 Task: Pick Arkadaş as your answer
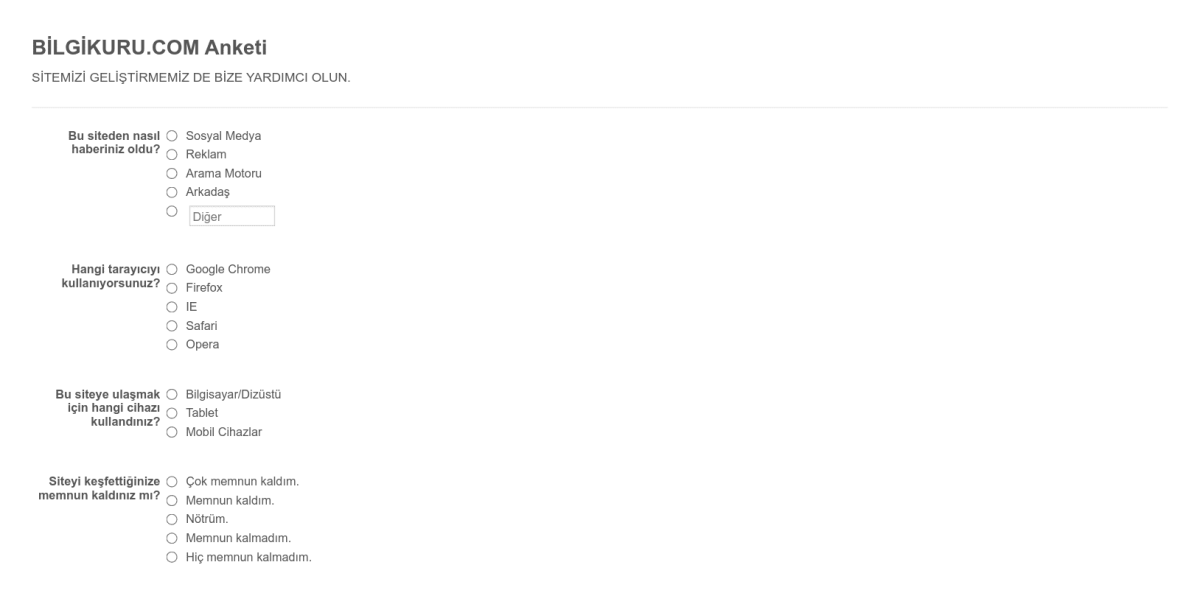172,192
